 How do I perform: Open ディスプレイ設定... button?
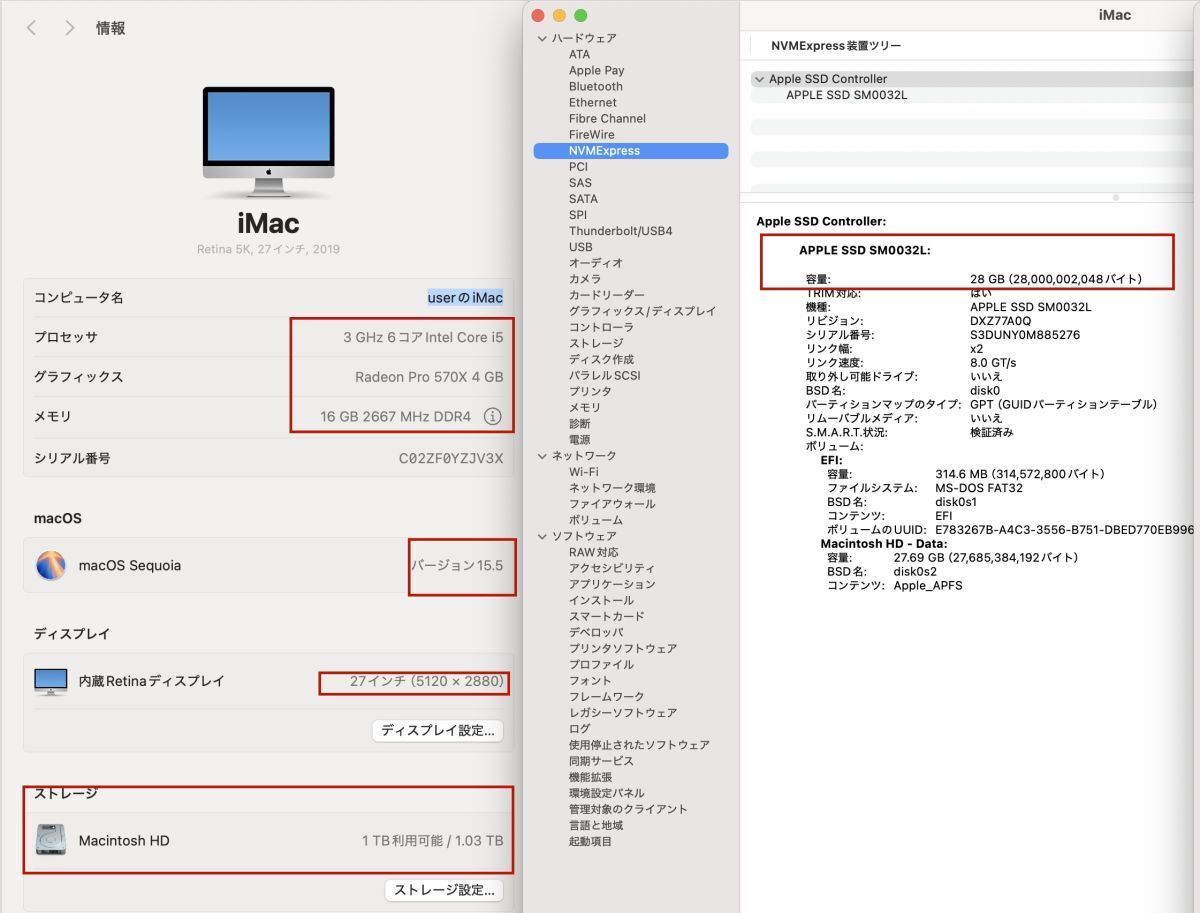point(438,730)
